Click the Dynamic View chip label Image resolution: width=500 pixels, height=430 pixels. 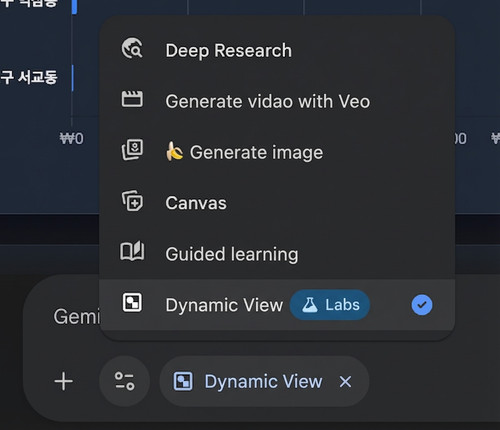pos(263,381)
